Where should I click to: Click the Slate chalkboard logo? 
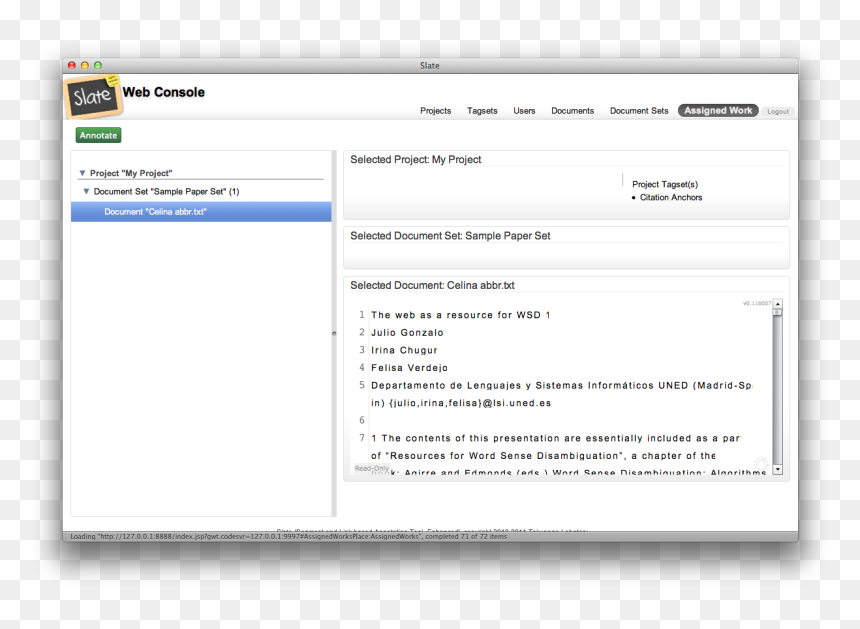(93, 96)
